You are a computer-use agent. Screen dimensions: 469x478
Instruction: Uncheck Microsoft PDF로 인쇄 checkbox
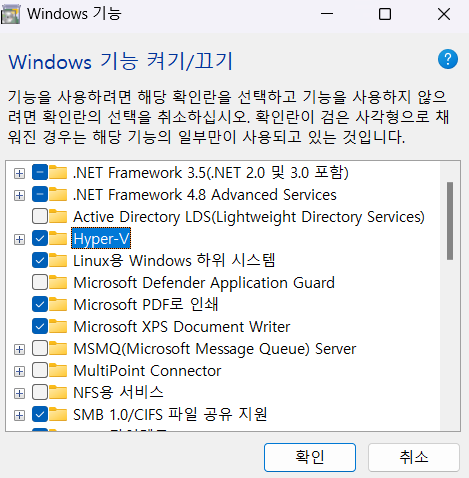click(40, 305)
